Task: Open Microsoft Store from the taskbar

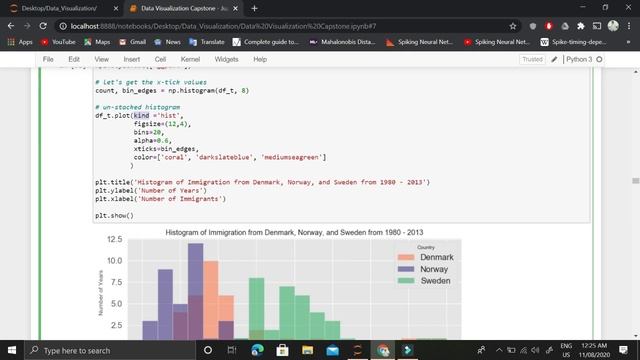Action: pos(282,350)
